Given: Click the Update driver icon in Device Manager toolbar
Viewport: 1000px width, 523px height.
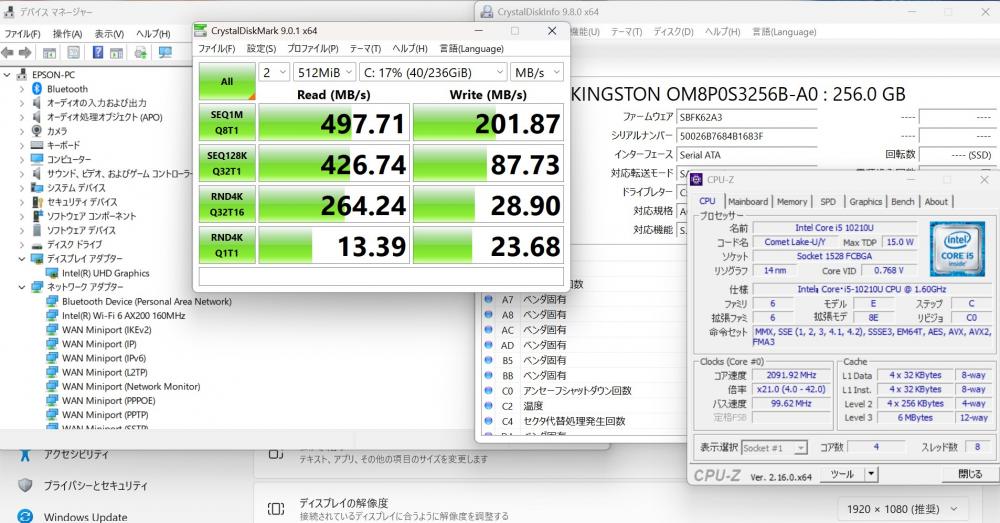Looking at the screenshot, I should pos(141,52).
